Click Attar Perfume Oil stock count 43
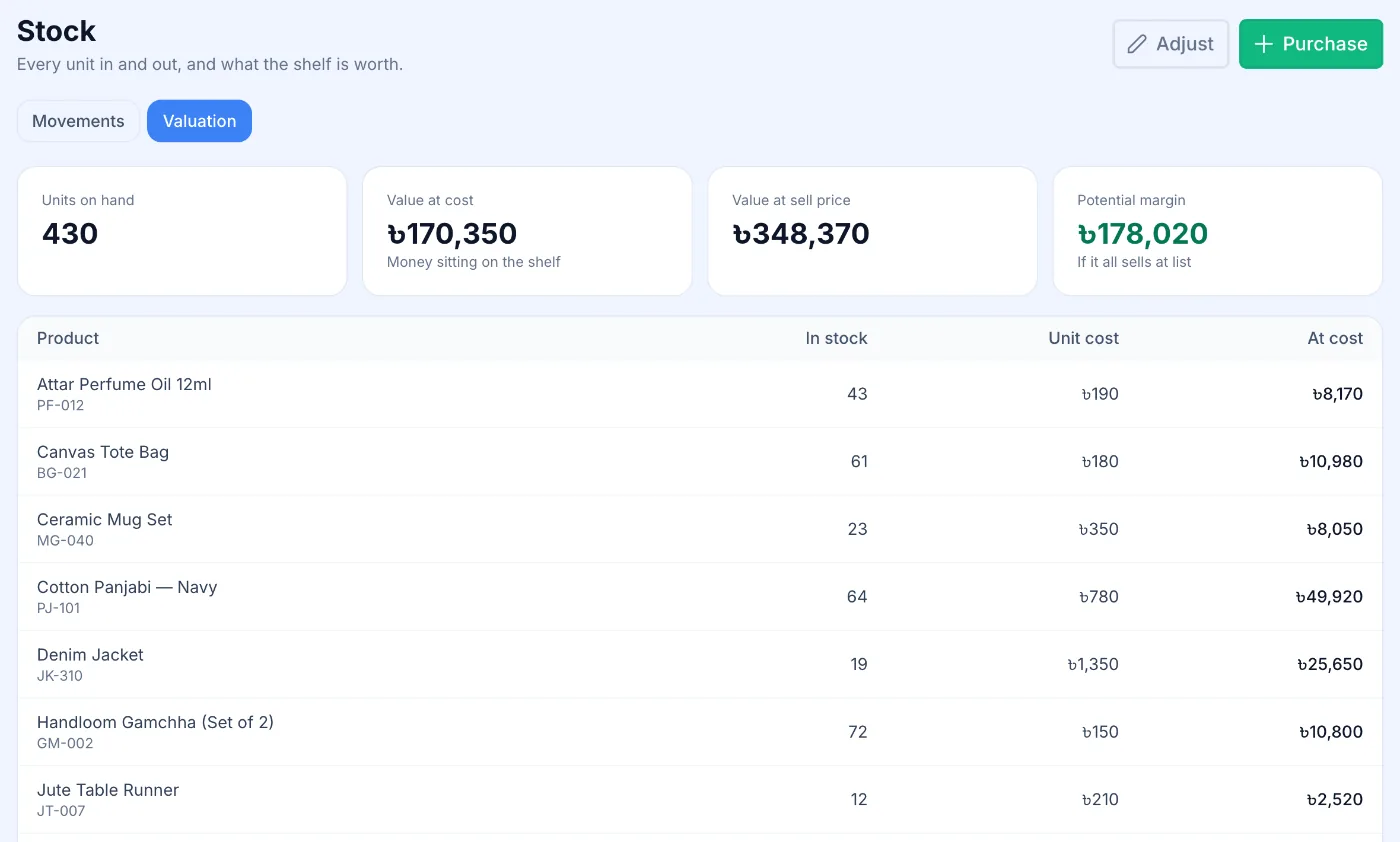 click(858, 394)
